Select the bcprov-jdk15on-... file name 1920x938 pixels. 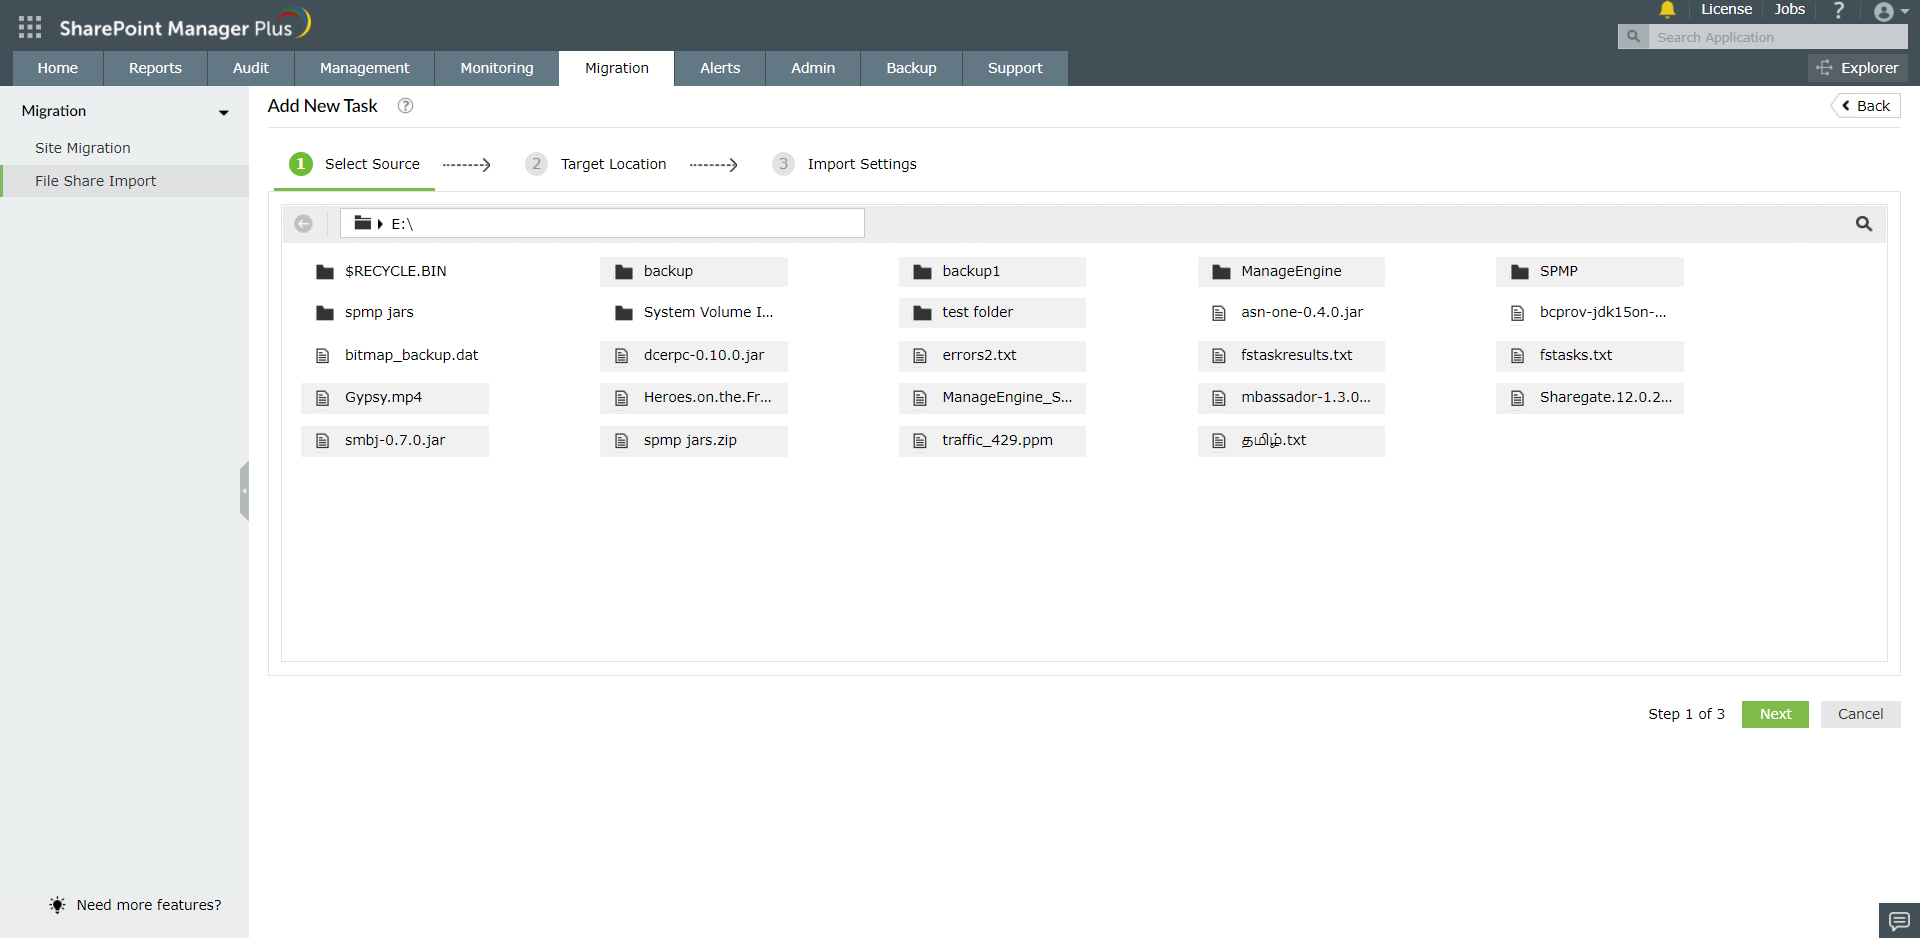(x=1603, y=312)
